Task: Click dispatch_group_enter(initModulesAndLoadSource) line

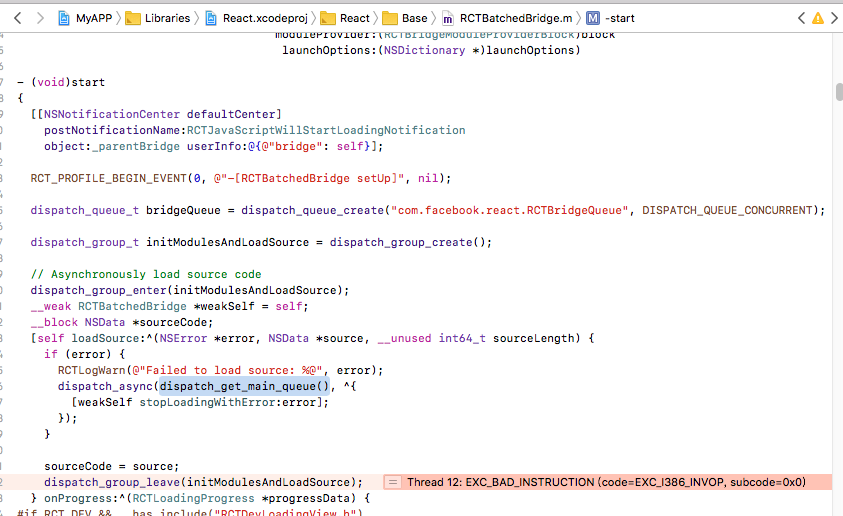Action: (190, 290)
